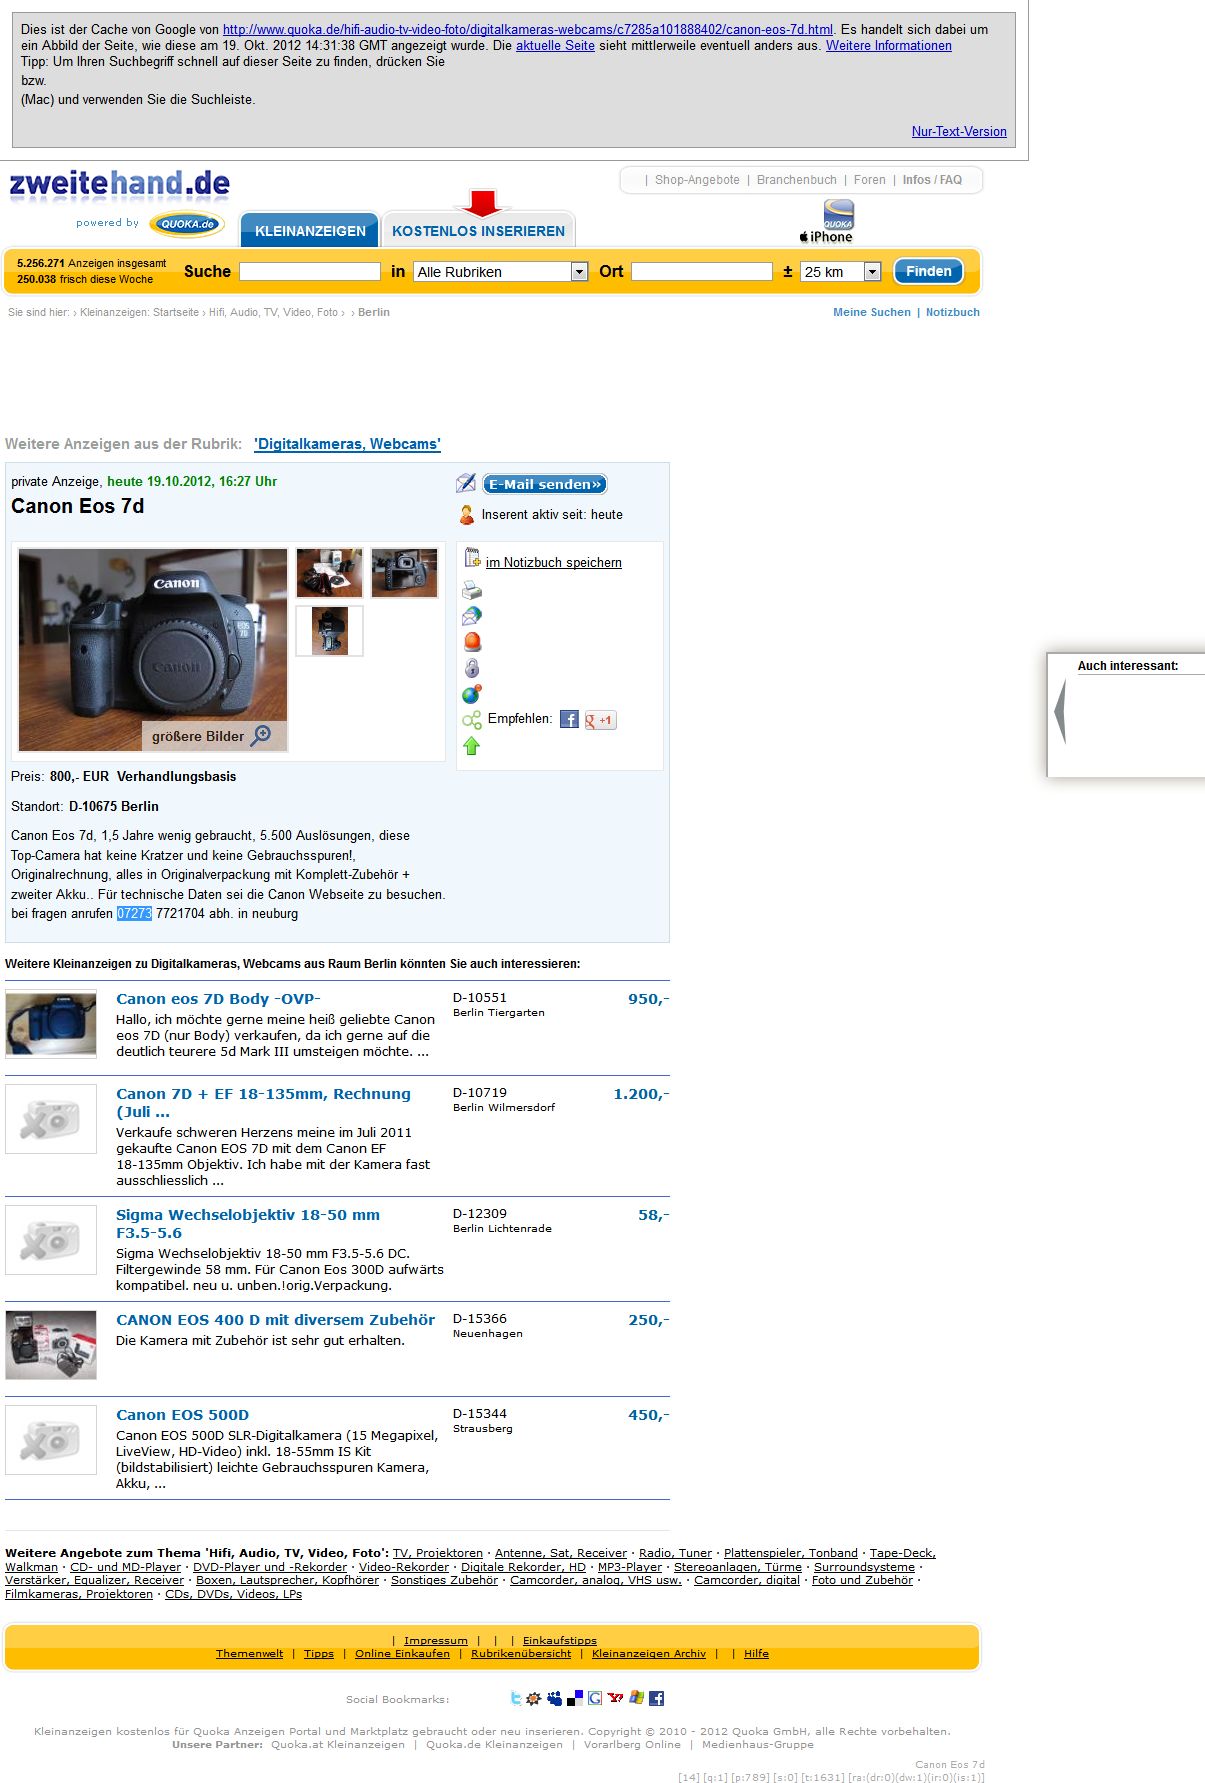Click the Mister Wong gear bookmark icon
This screenshot has height=1783, width=1205.
pos(534,1698)
